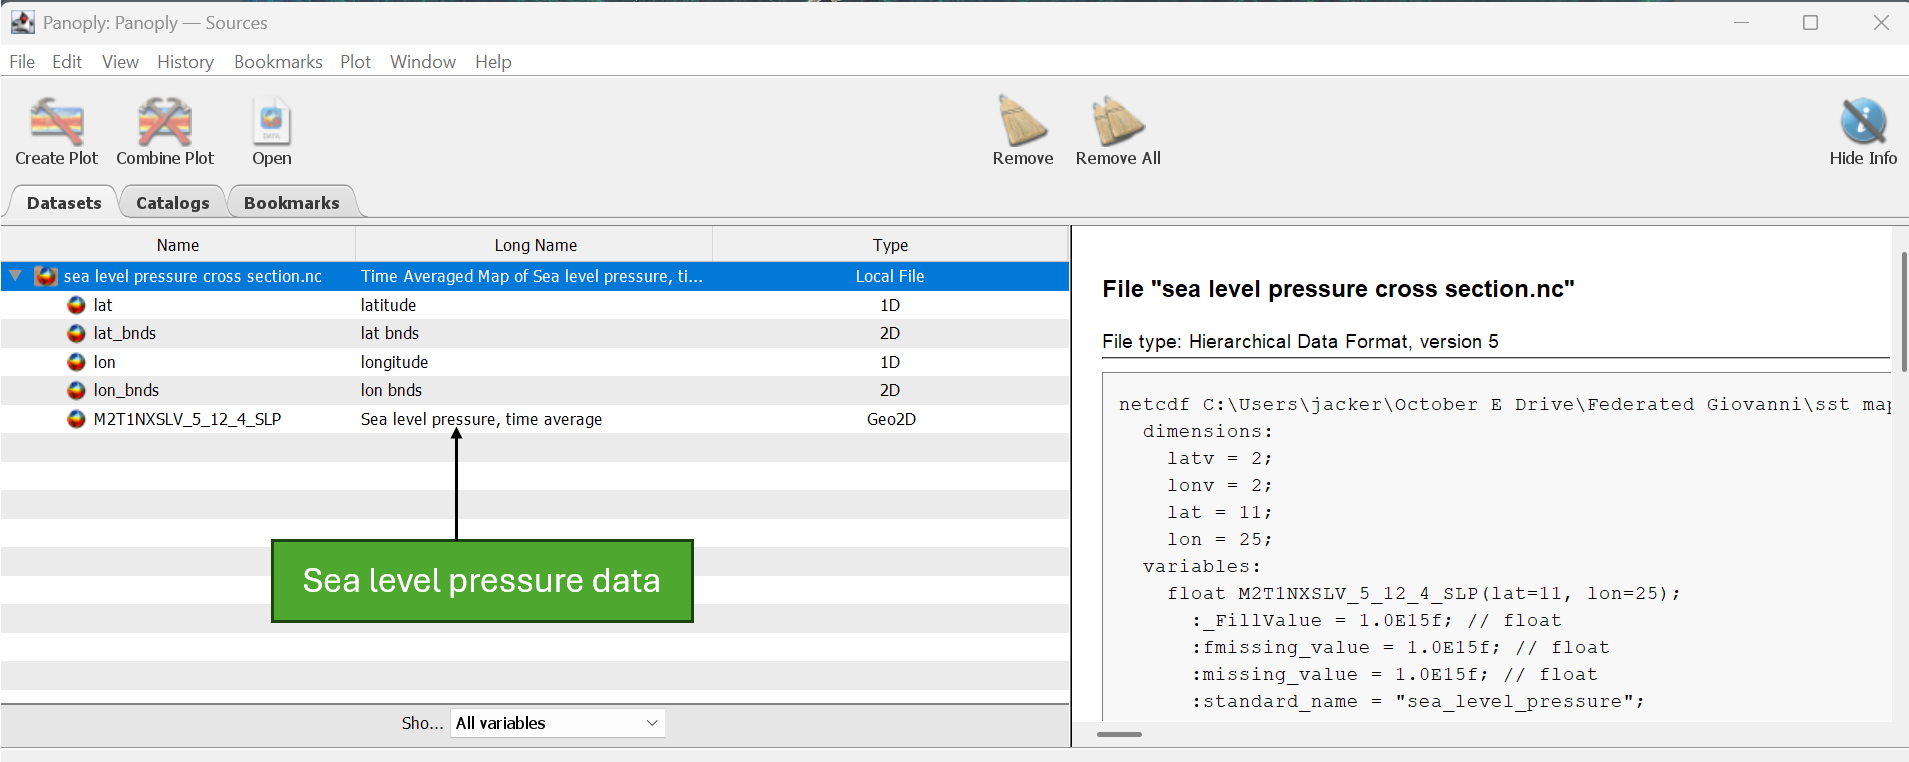1909x762 pixels.
Task: Open the Plot menu
Action: coord(355,62)
